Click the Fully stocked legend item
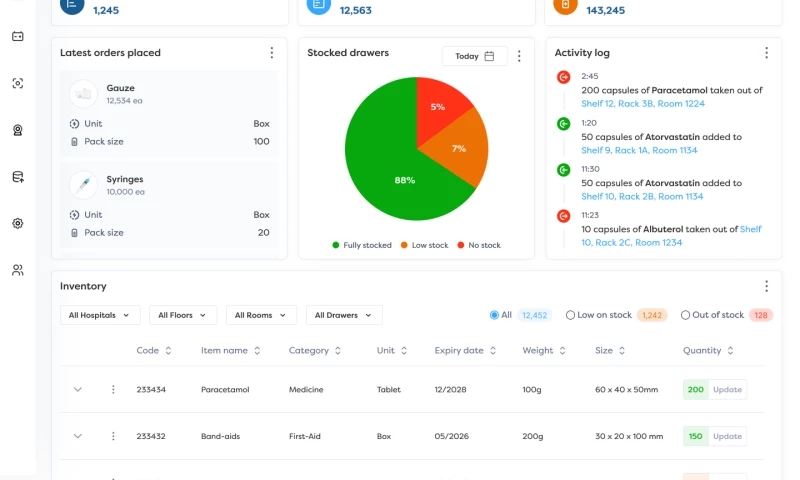The height and width of the screenshot is (480, 800). (362, 245)
